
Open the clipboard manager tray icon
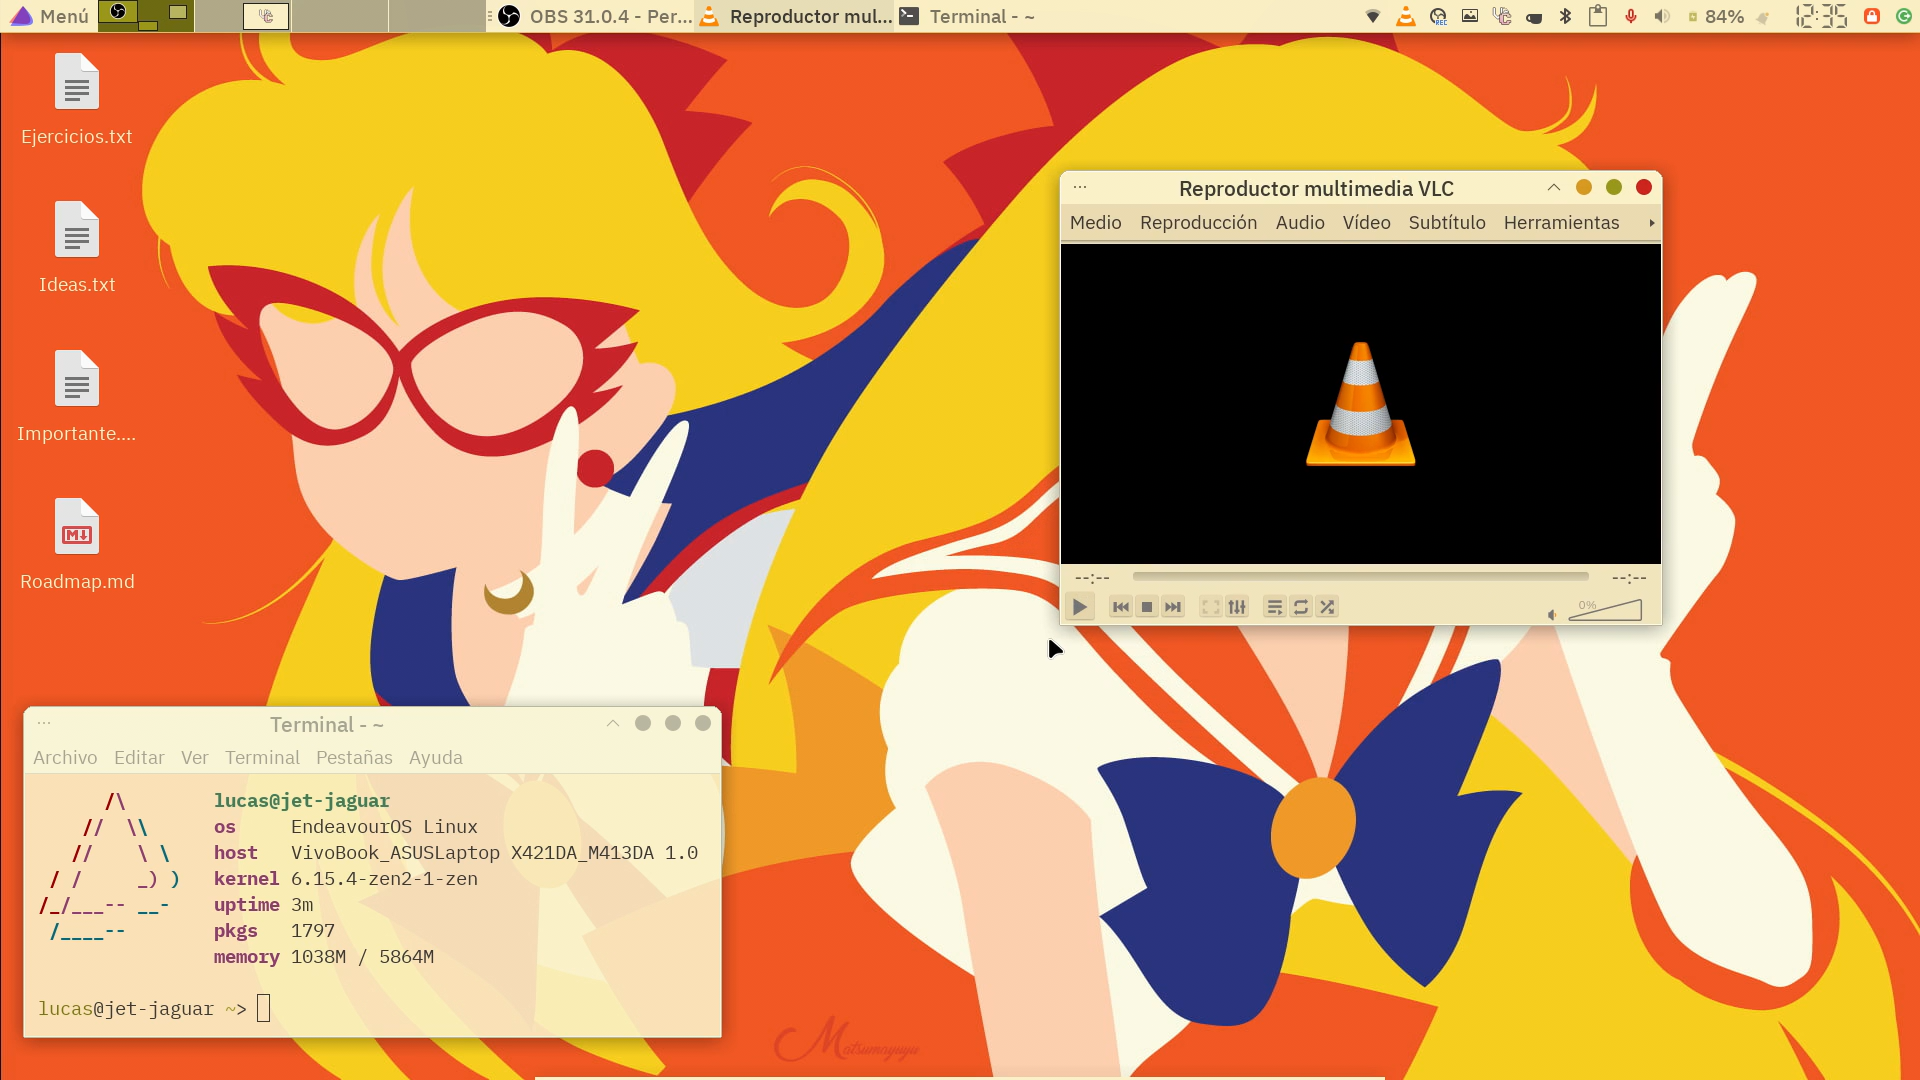(1598, 16)
